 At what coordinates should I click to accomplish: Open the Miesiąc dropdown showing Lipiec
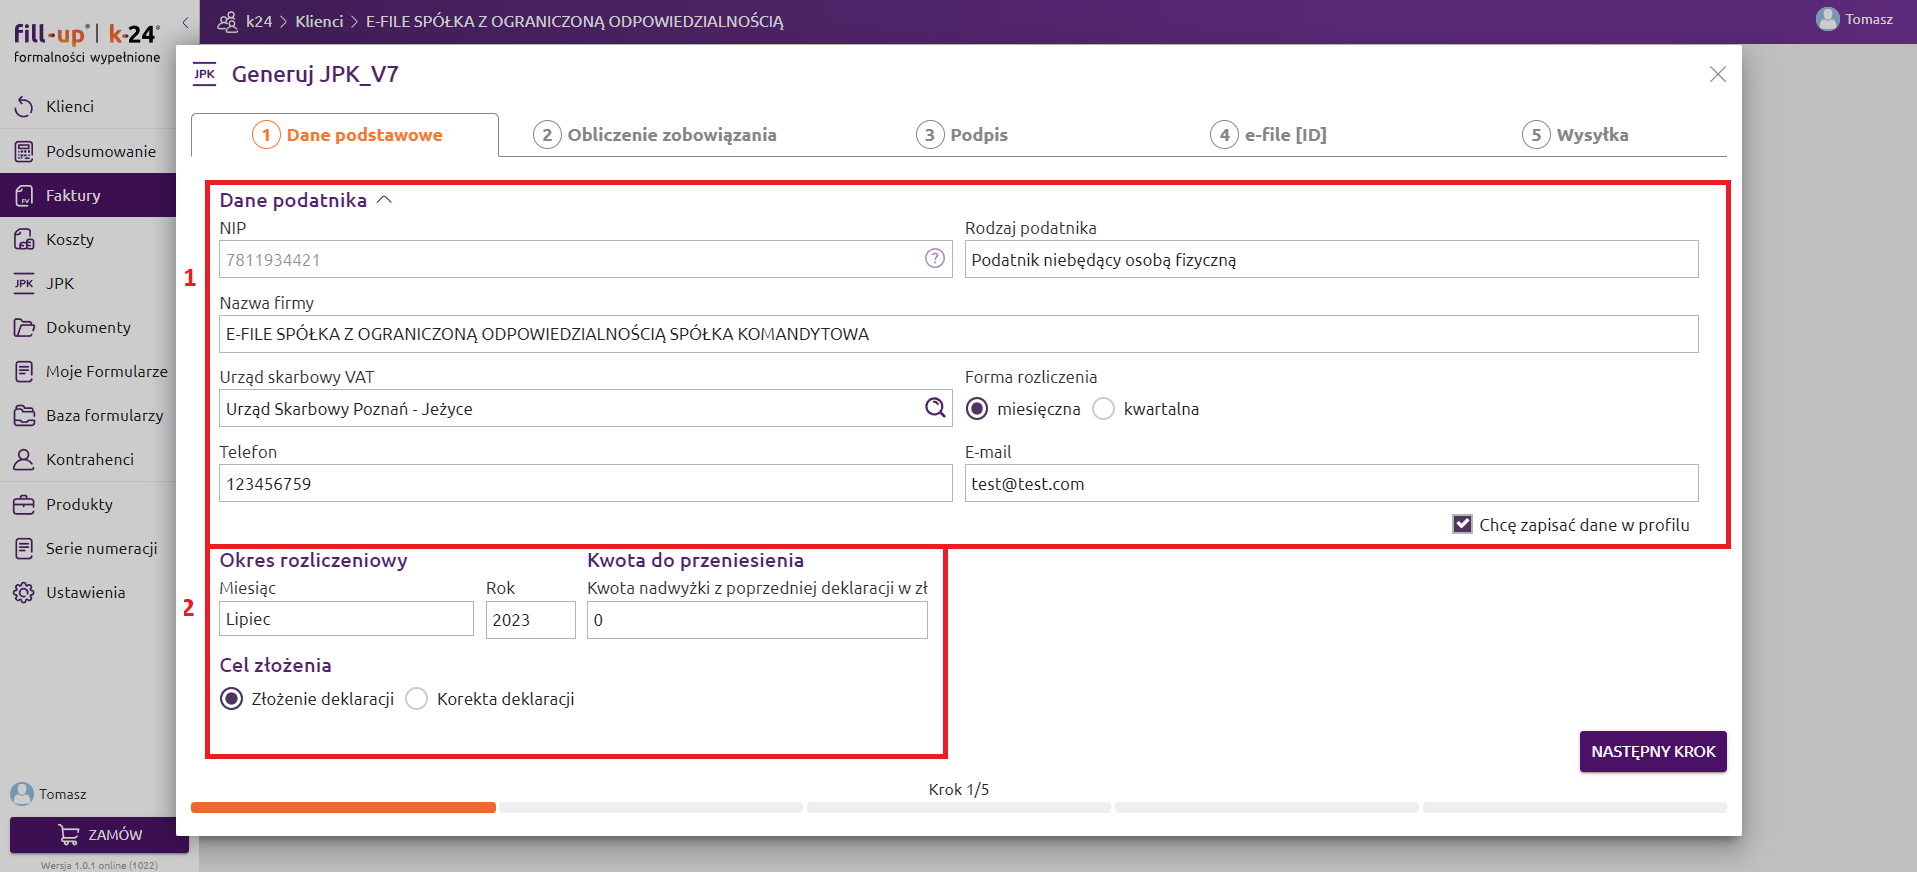[346, 619]
